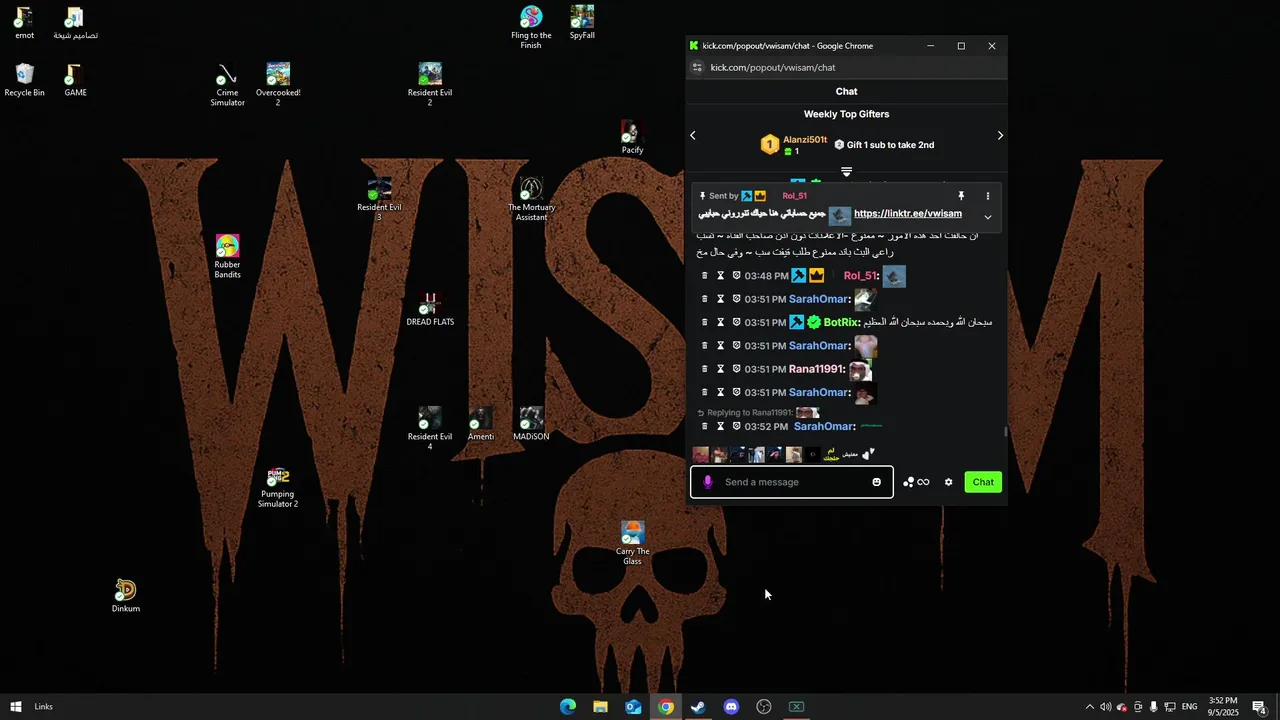Open Alanzi501t's profile in Top Gifters
1280x720 pixels.
[805, 140]
